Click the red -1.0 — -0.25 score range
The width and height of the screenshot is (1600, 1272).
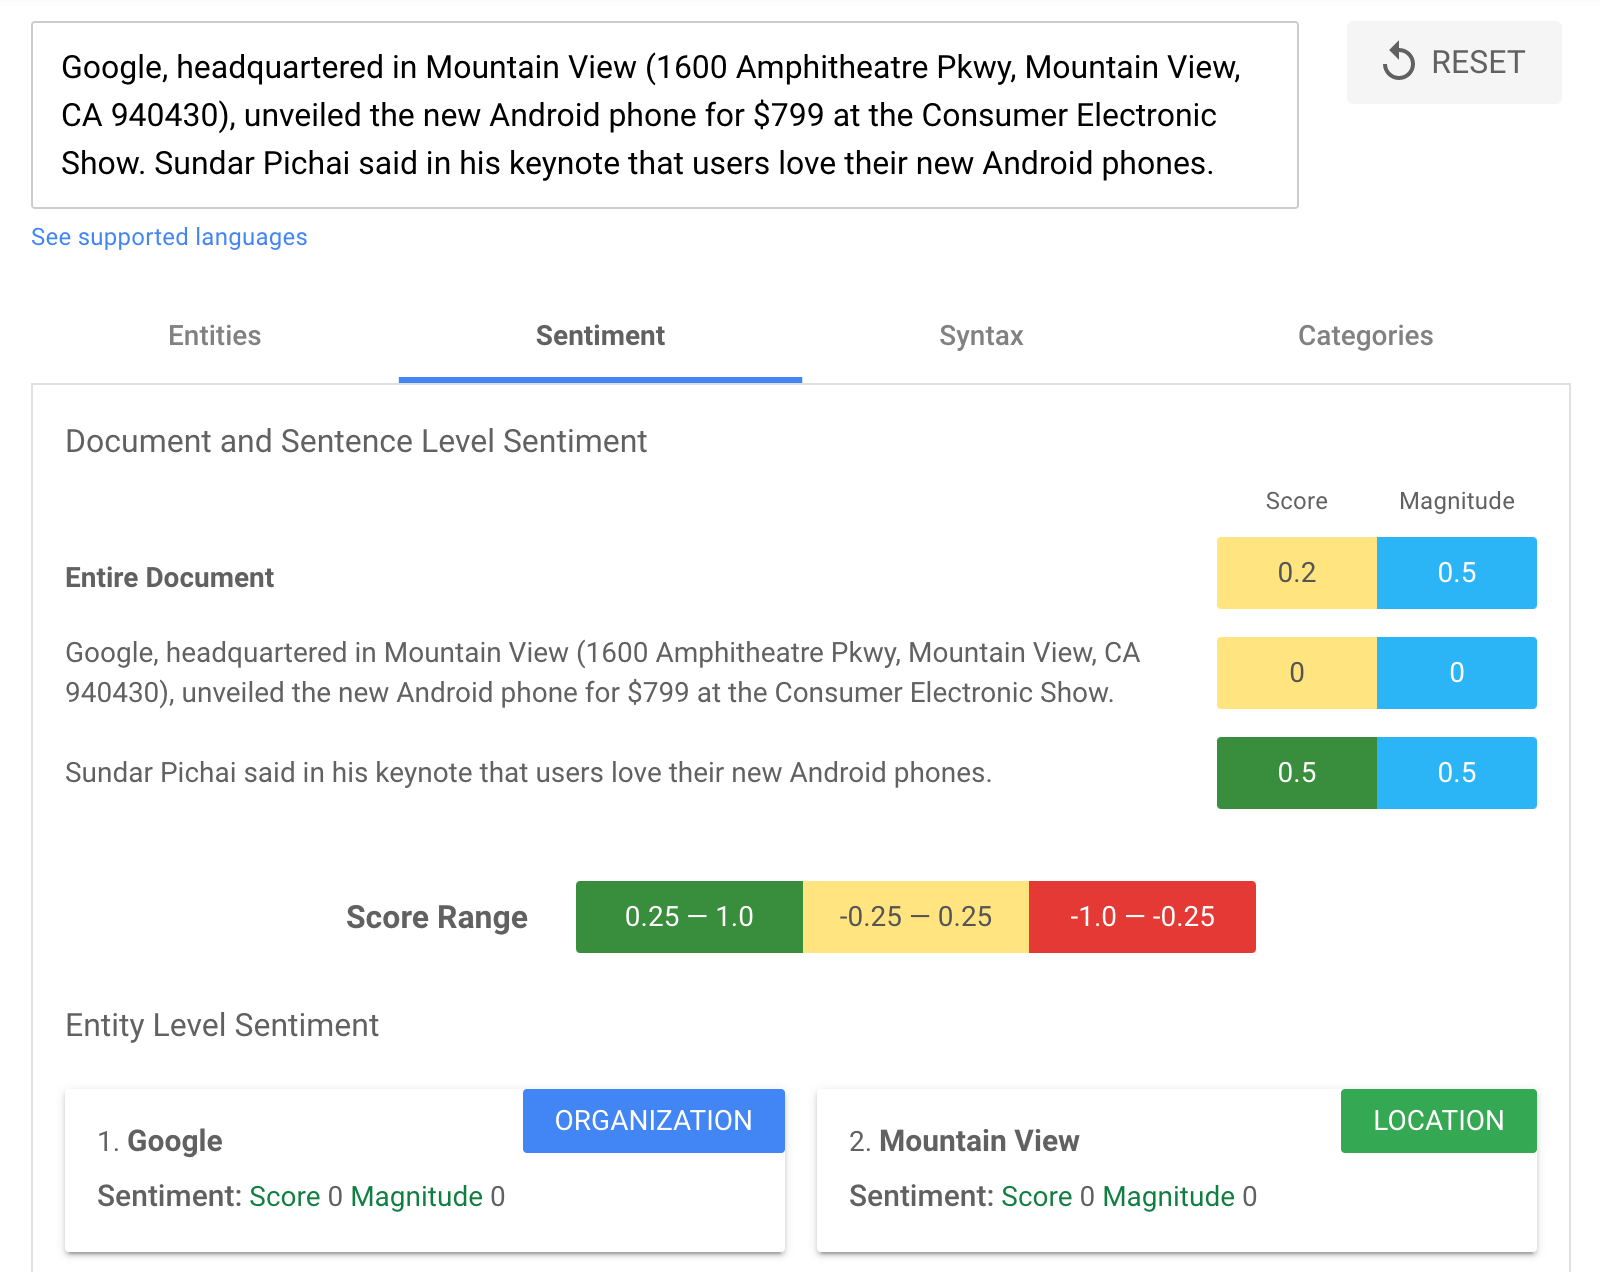[1142, 917]
